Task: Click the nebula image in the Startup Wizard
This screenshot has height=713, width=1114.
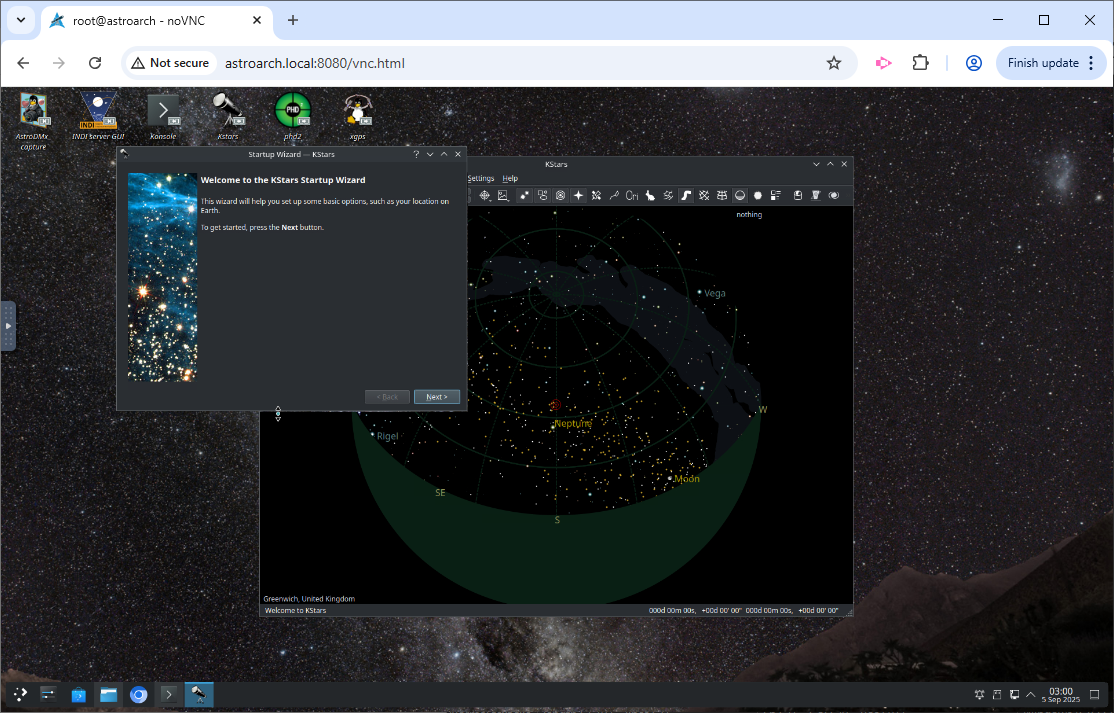Action: tap(163, 278)
